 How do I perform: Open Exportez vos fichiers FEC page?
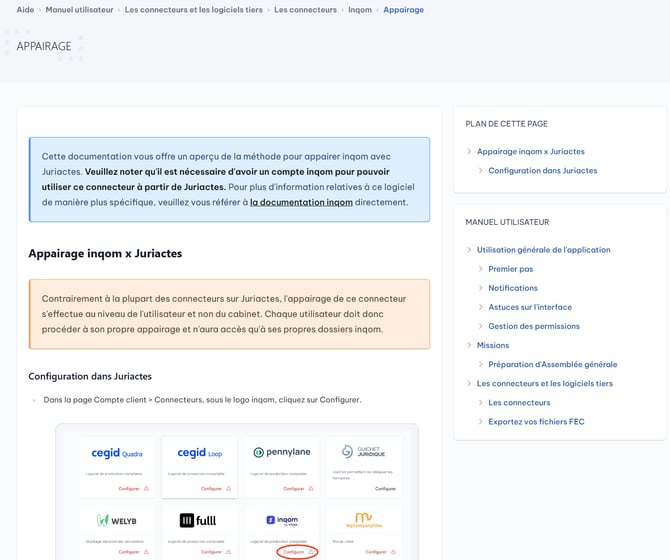point(536,421)
